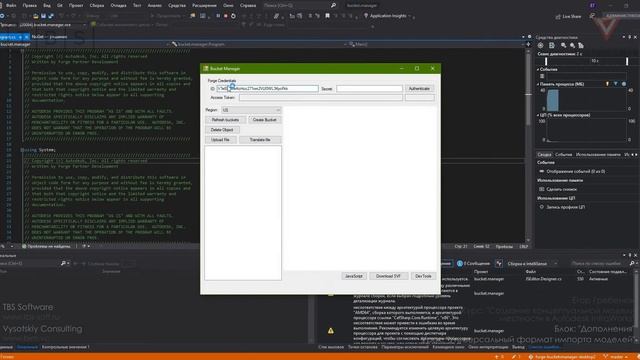
Task: Click Отображение событий link
Action: pos(576,171)
